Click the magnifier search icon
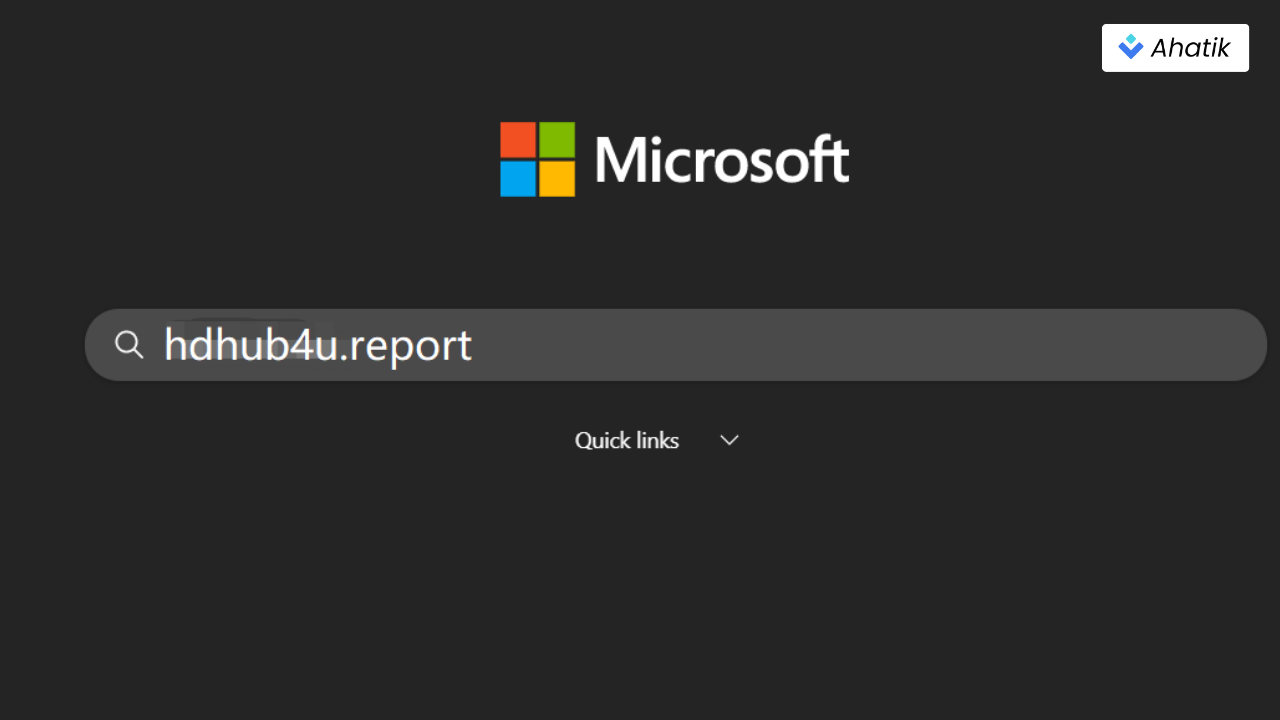This screenshot has height=720, width=1280. [129, 345]
